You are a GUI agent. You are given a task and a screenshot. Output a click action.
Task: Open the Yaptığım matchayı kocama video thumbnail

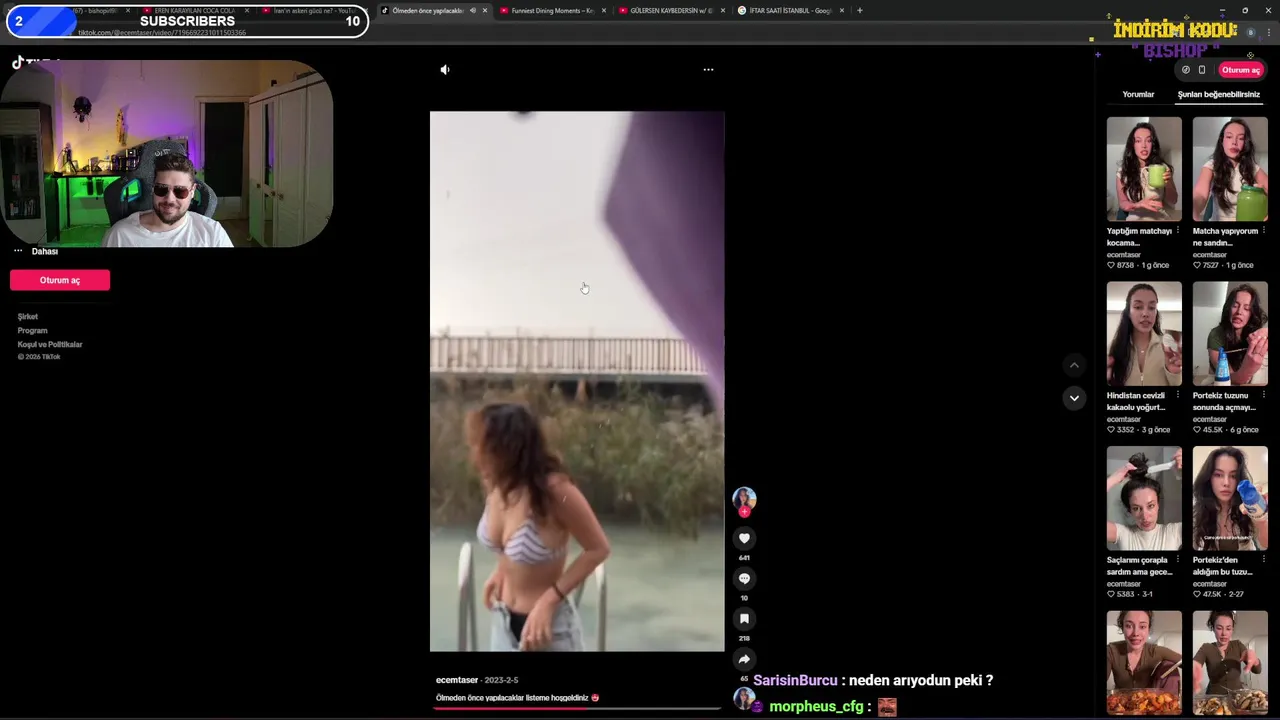point(1144,169)
